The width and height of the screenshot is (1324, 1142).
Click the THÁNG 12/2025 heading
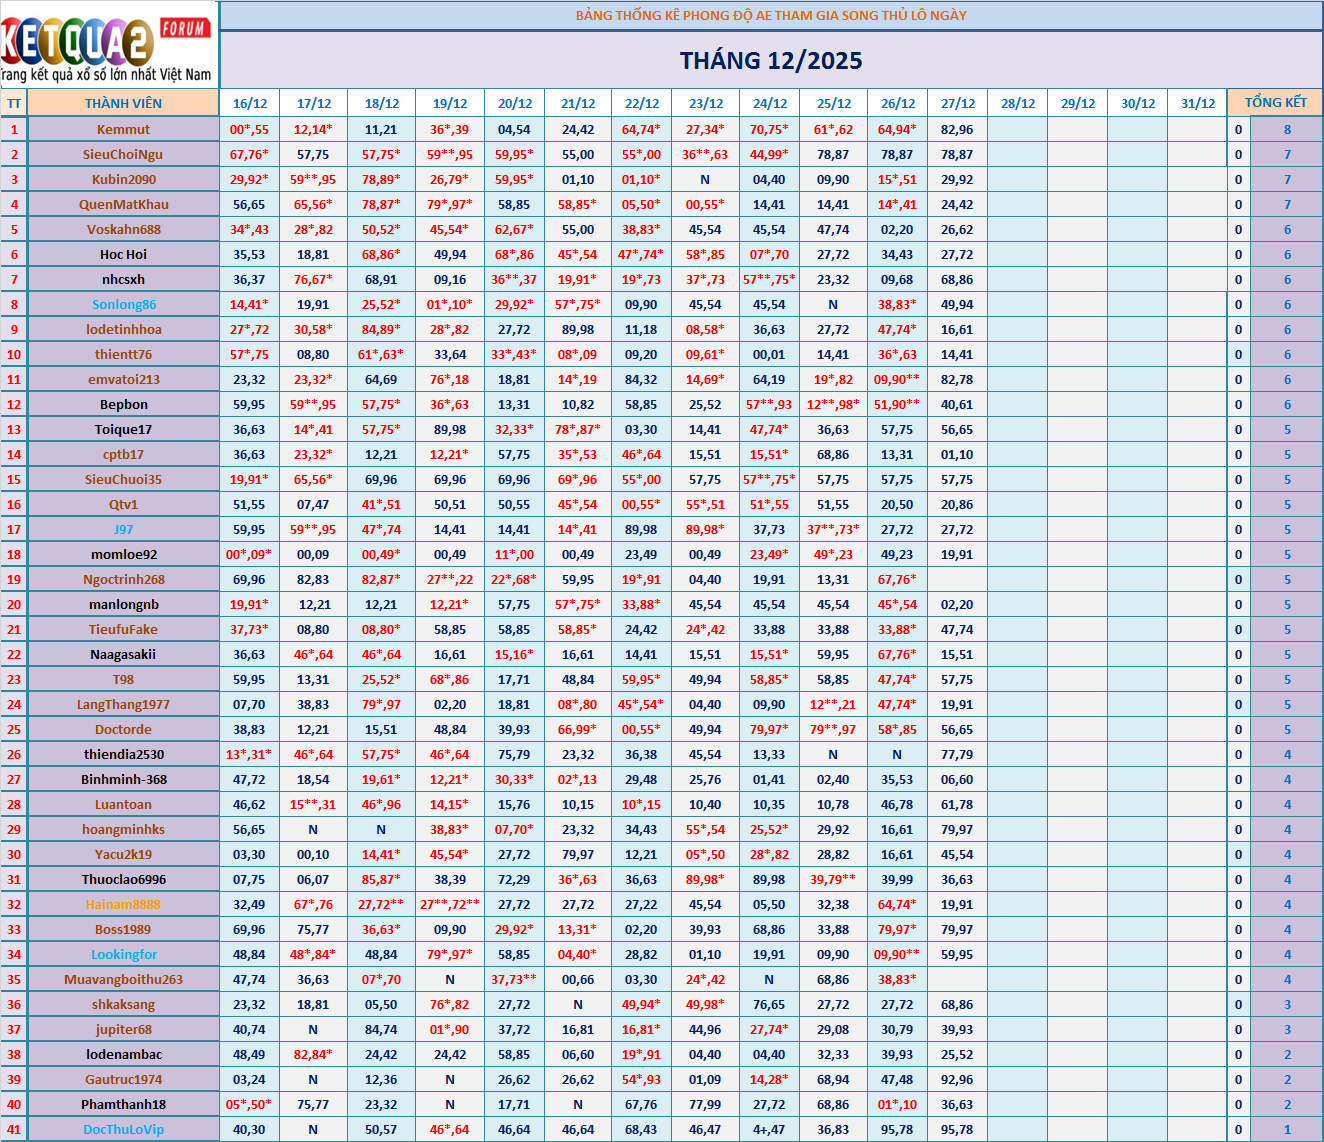click(771, 61)
